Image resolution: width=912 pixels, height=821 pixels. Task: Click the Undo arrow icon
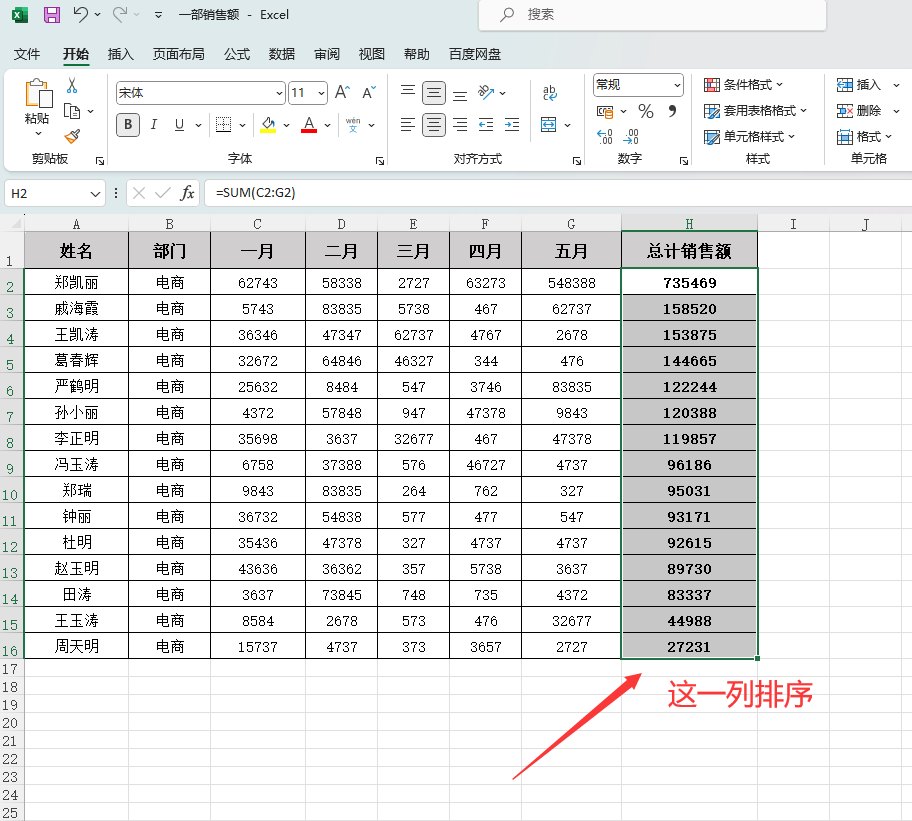[x=80, y=14]
